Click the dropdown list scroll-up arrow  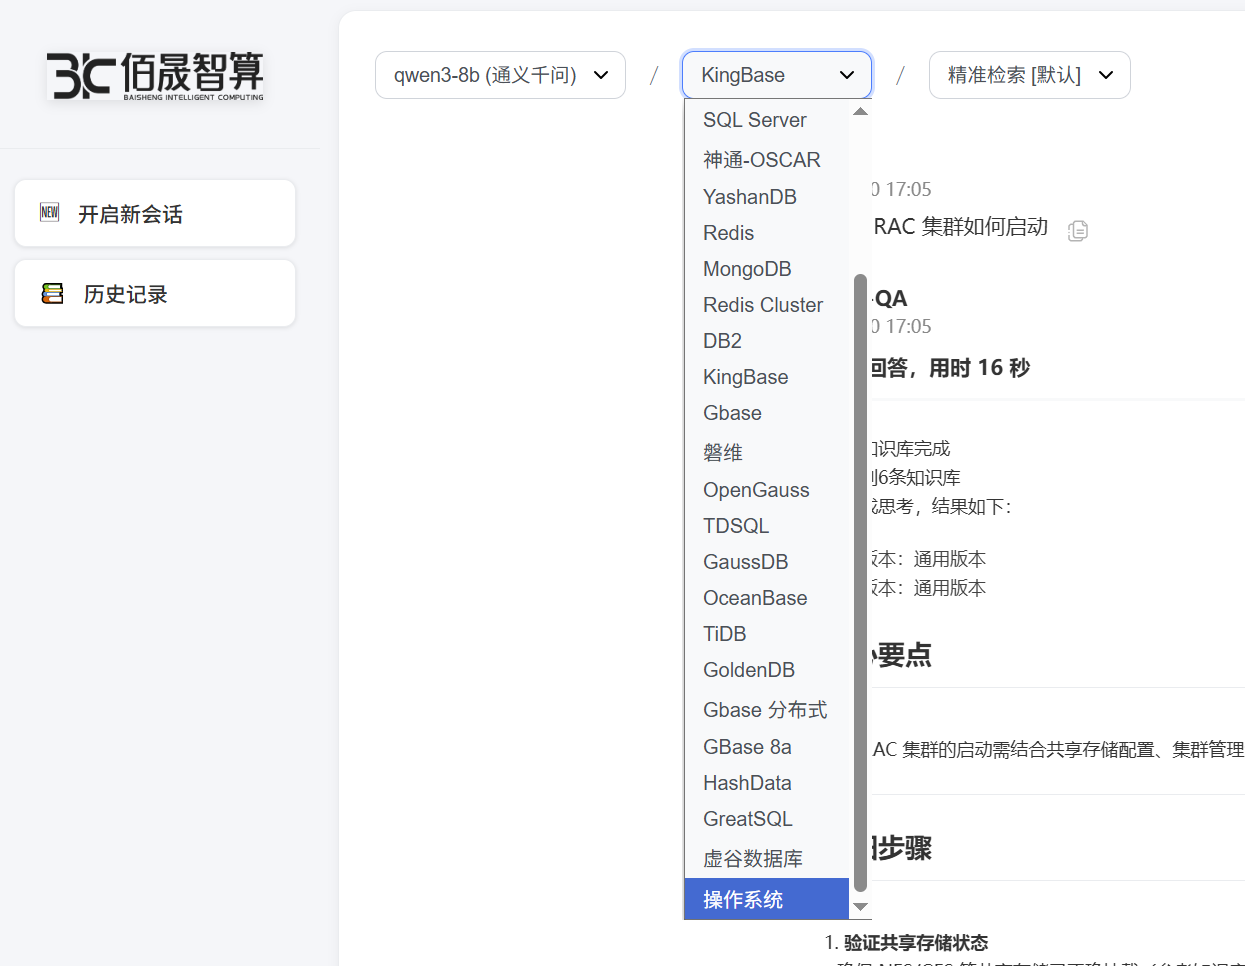[x=860, y=111]
